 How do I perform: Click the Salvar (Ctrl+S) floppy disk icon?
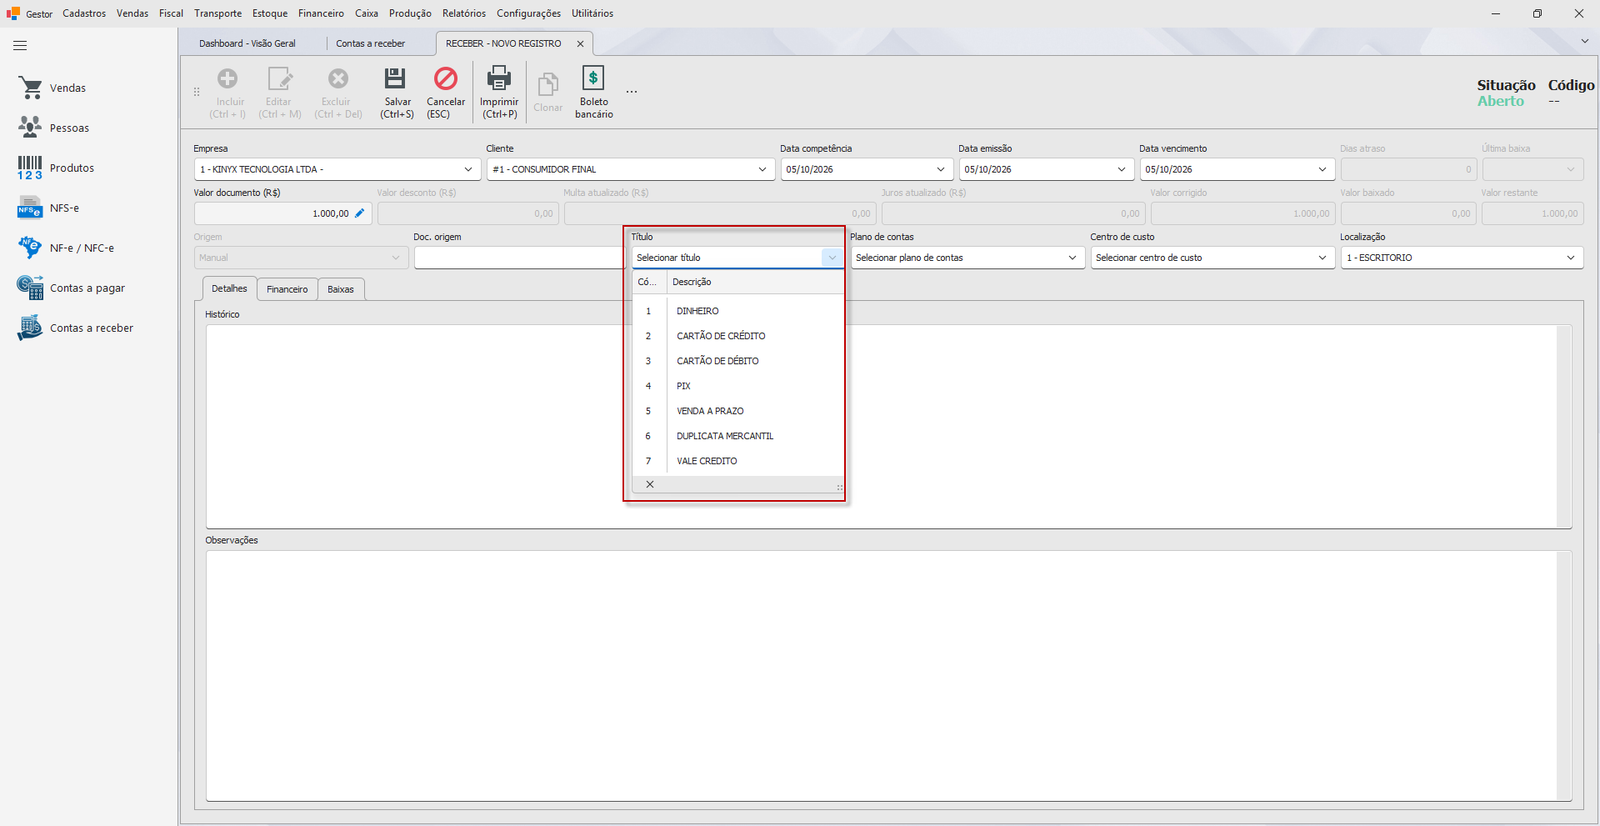tap(395, 78)
